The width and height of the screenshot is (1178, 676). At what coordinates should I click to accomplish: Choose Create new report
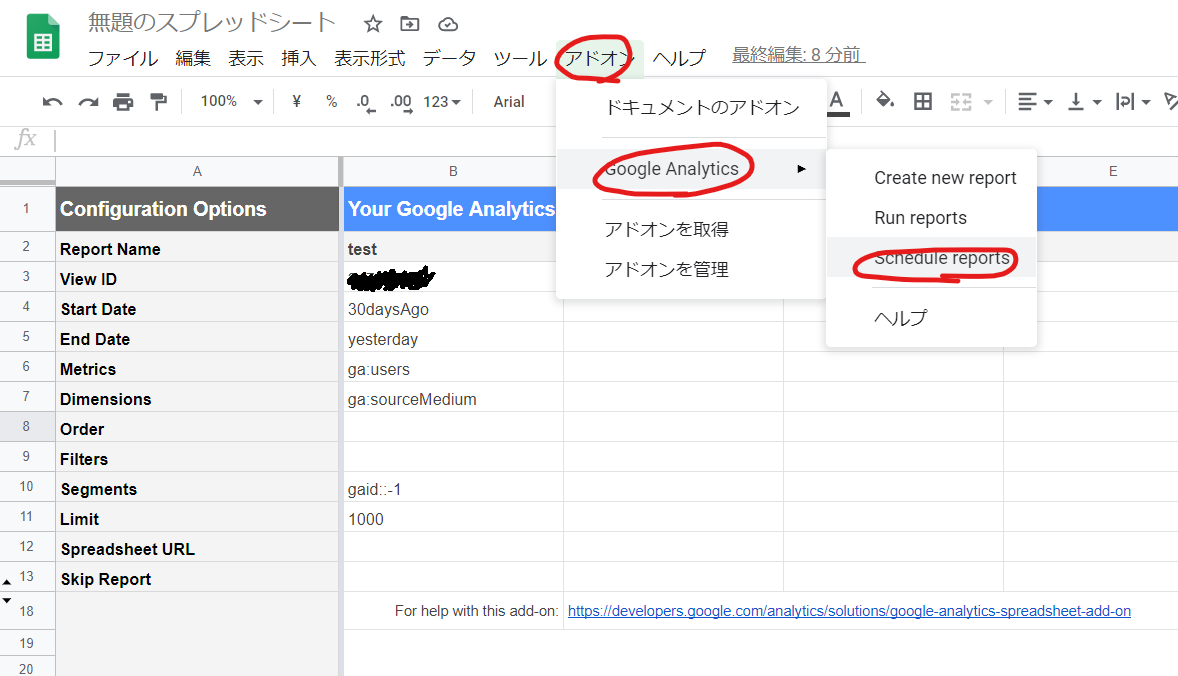click(x=945, y=178)
